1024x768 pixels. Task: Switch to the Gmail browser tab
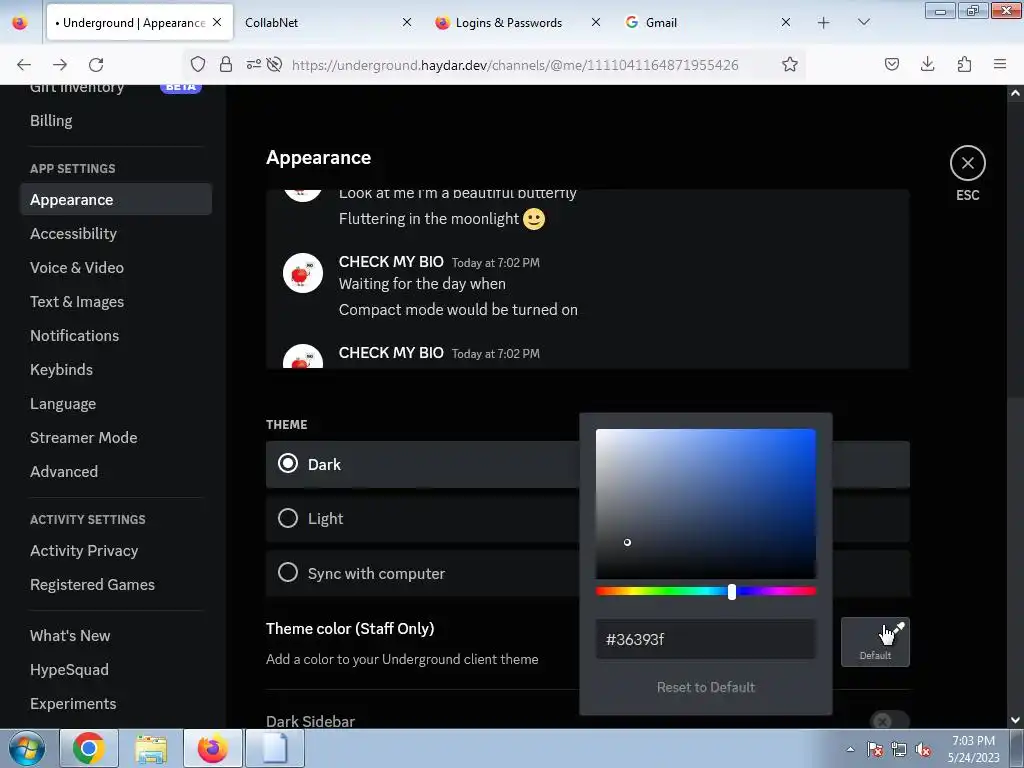click(707, 22)
